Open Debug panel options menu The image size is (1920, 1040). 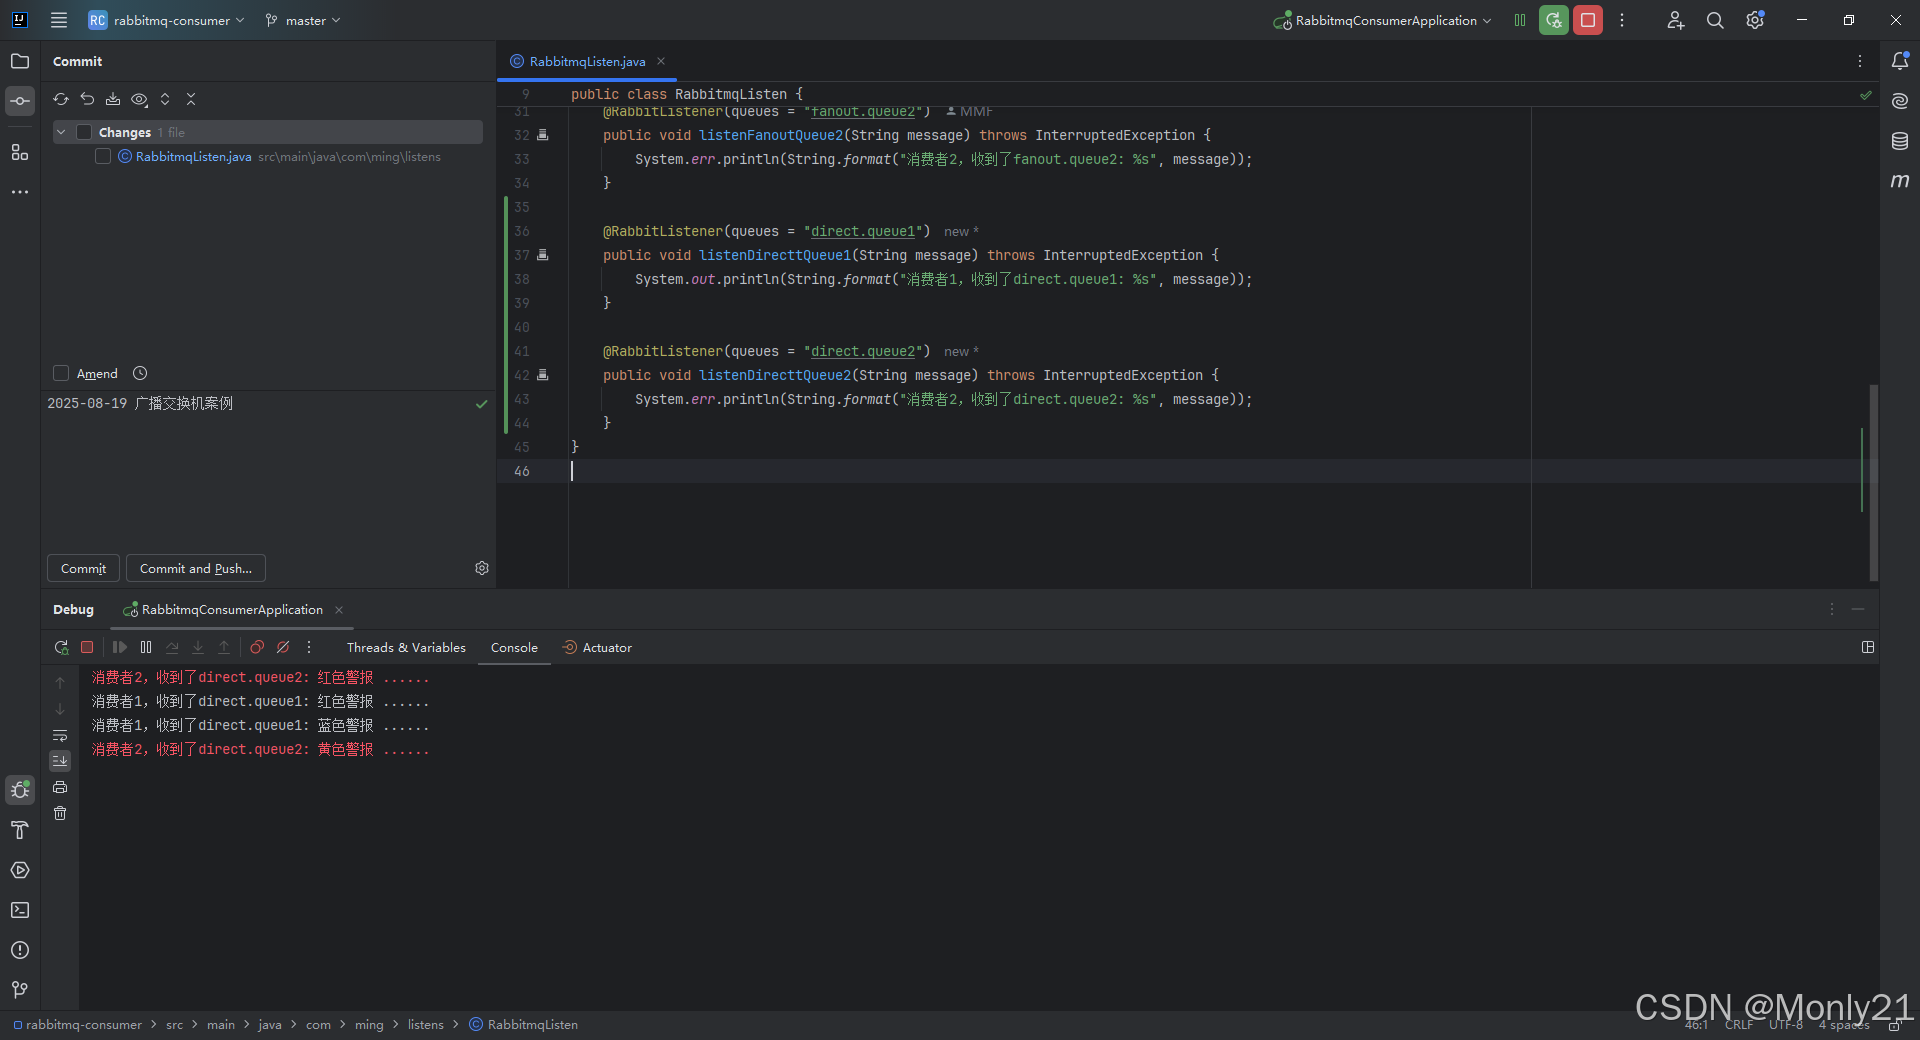1832,609
